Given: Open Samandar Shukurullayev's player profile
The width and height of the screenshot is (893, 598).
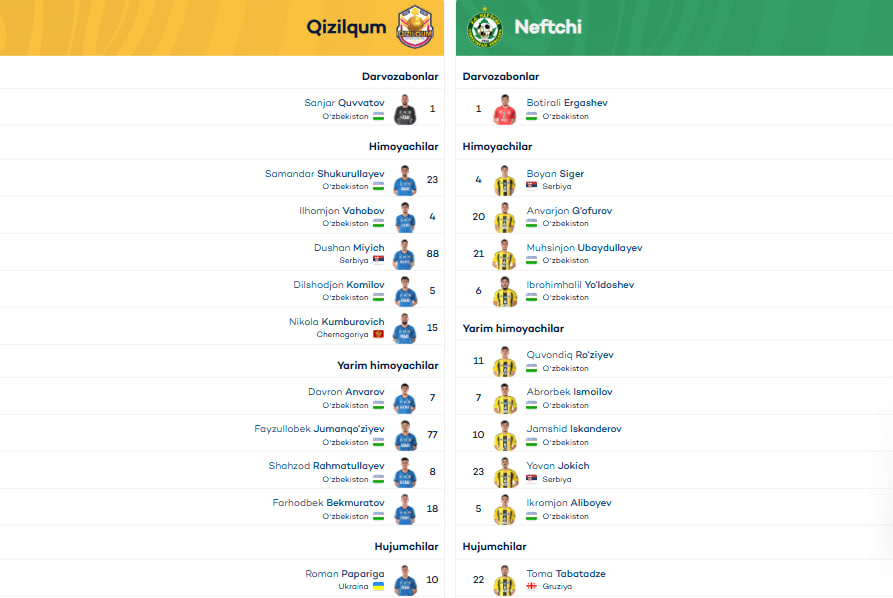Looking at the screenshot, I should 325,174.
